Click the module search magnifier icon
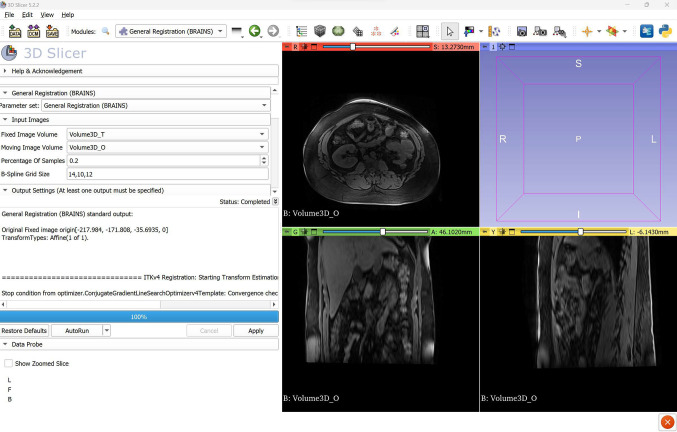 click(x=105, y=32)
